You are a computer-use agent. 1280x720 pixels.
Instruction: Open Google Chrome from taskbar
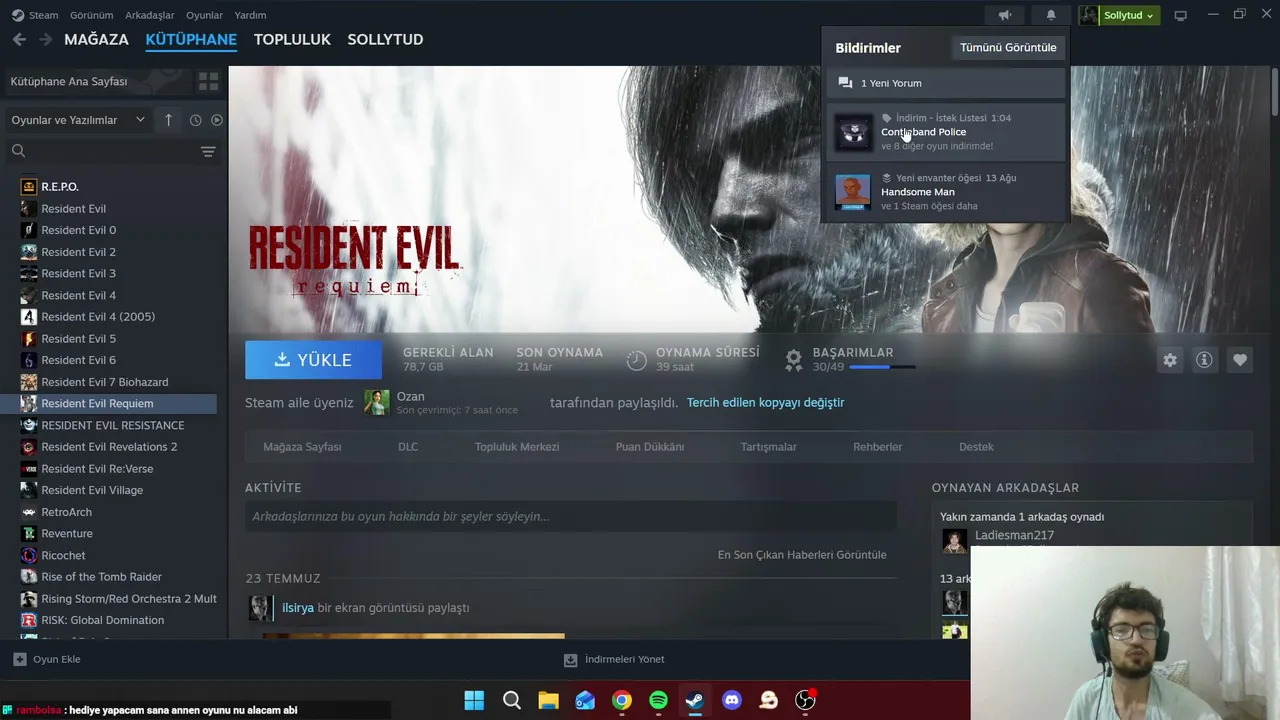pyautogui.click(x=622, y=700)
